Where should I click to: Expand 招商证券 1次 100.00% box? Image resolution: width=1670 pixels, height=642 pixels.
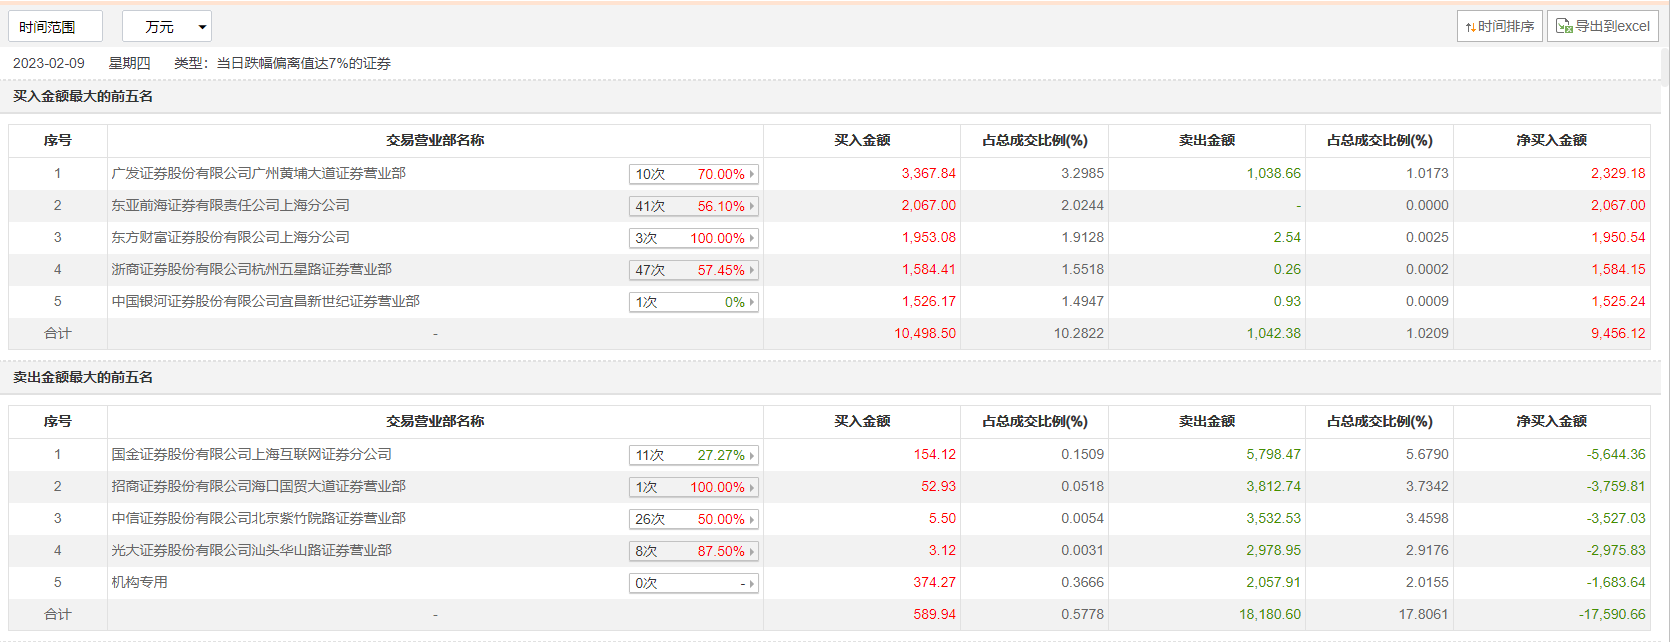694,487
